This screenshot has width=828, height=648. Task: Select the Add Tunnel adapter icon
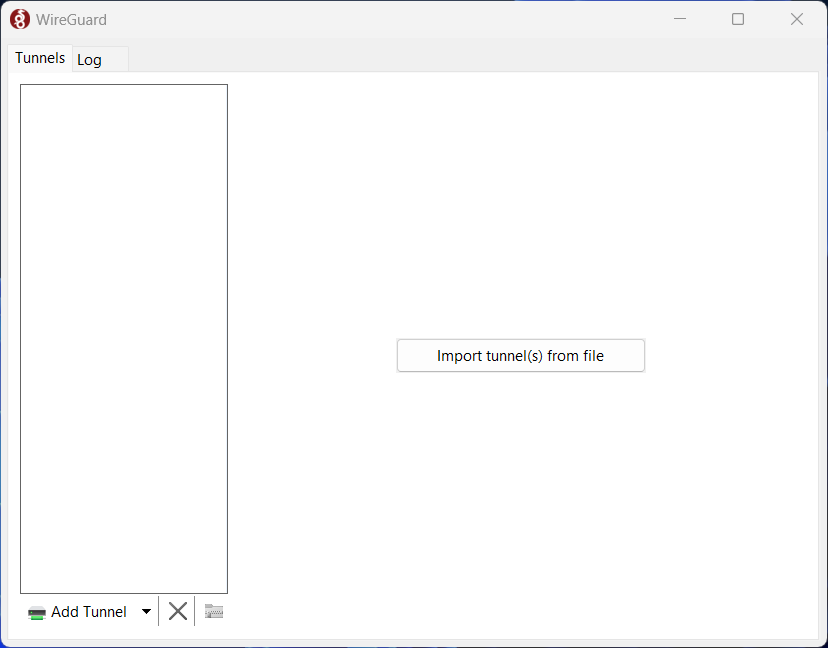[36, 611]
